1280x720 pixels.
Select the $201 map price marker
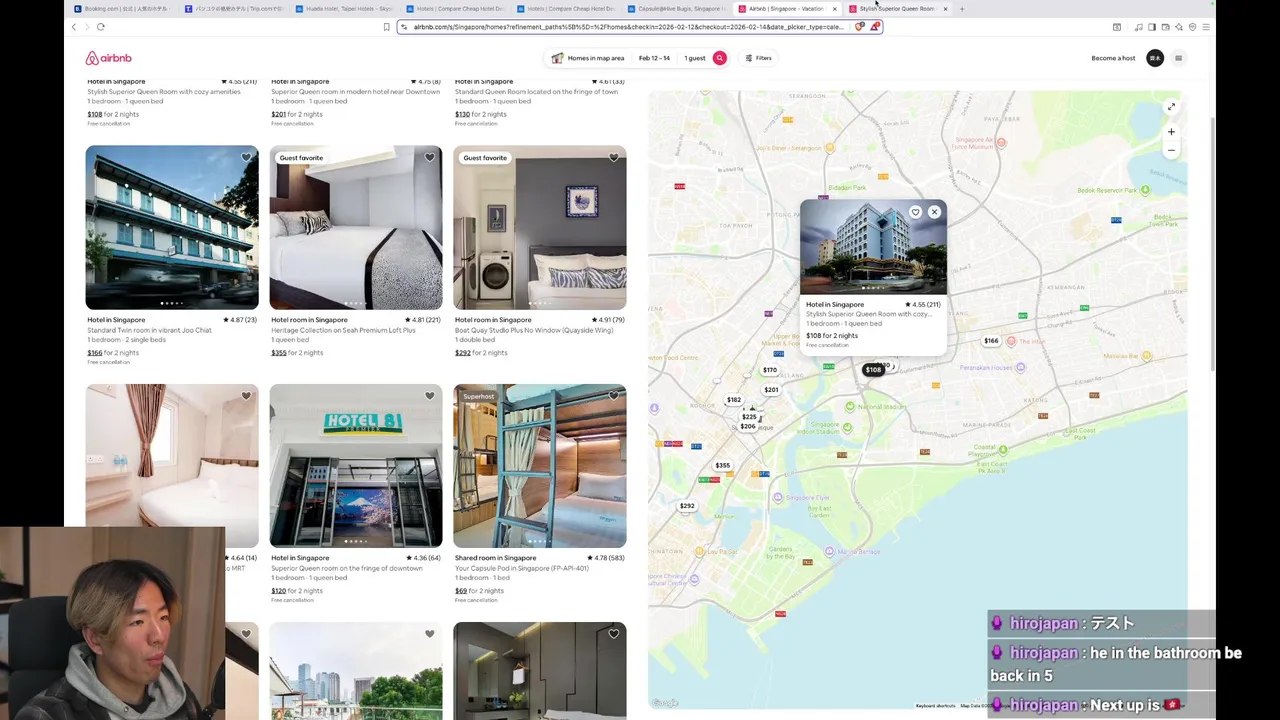tap(771, 390)
